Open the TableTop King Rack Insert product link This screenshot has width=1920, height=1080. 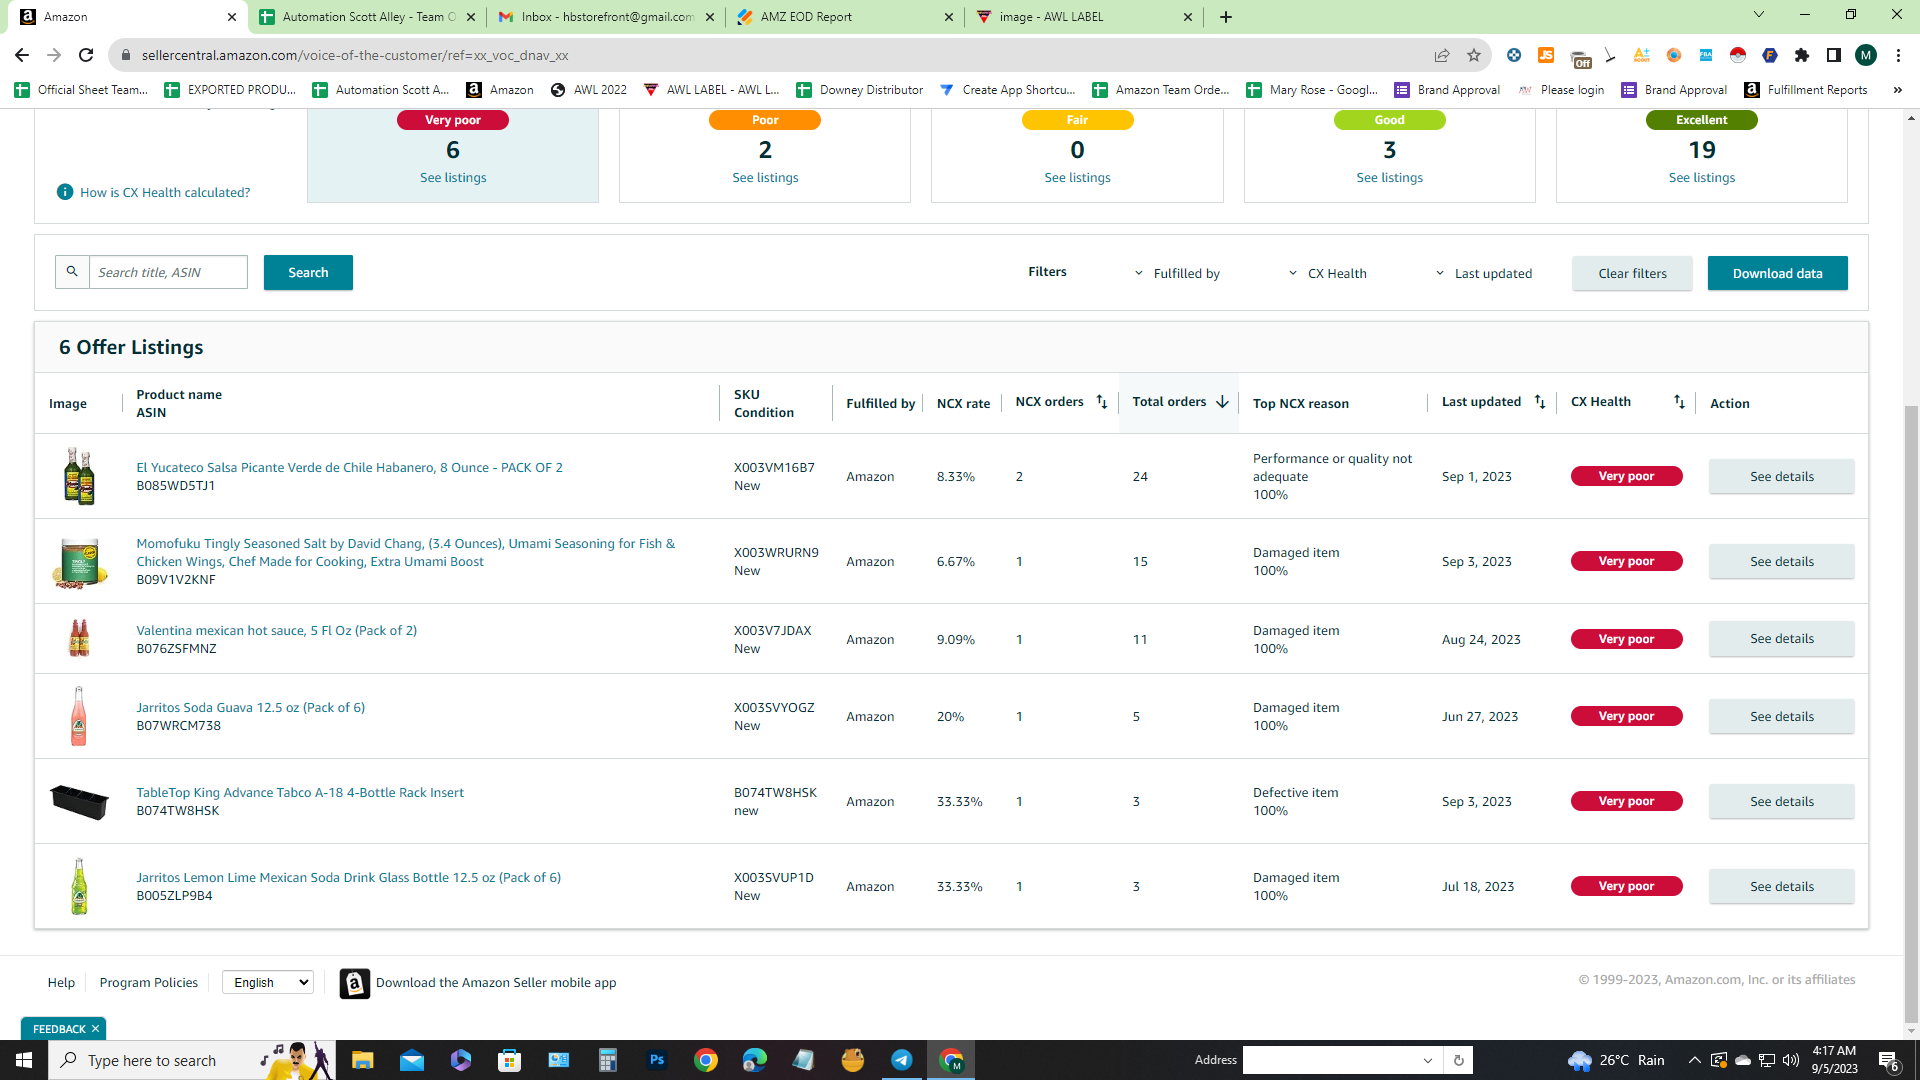[x=300, y=792]
